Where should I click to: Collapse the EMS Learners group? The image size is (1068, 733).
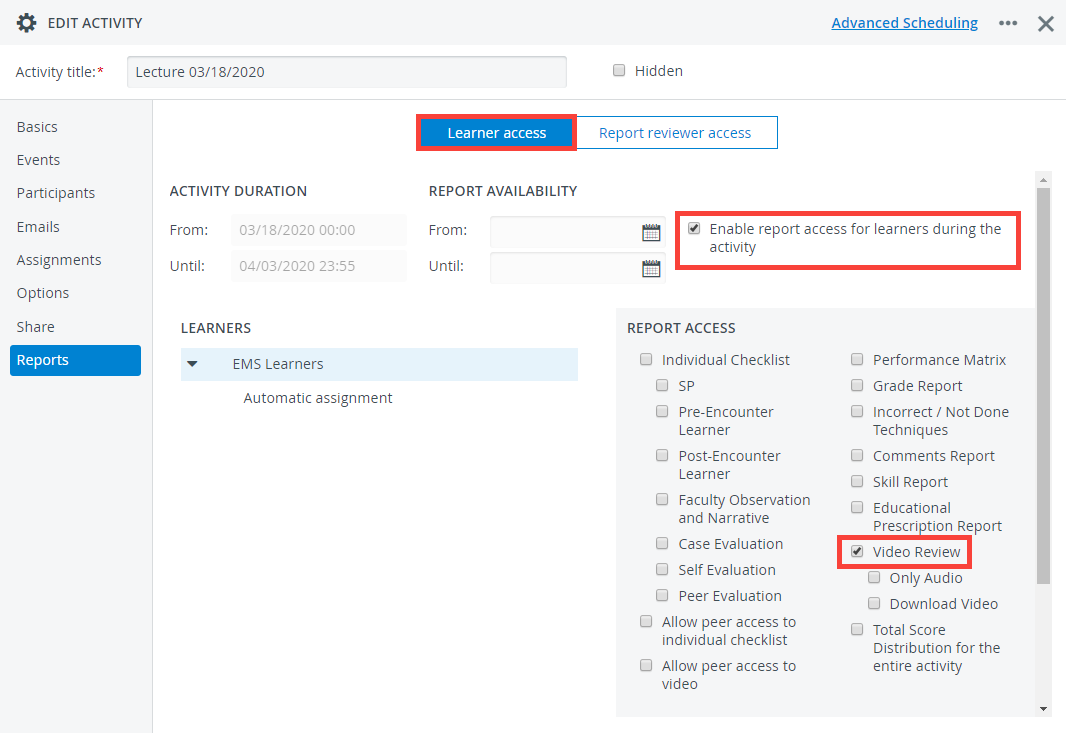[x=193, y=364]
